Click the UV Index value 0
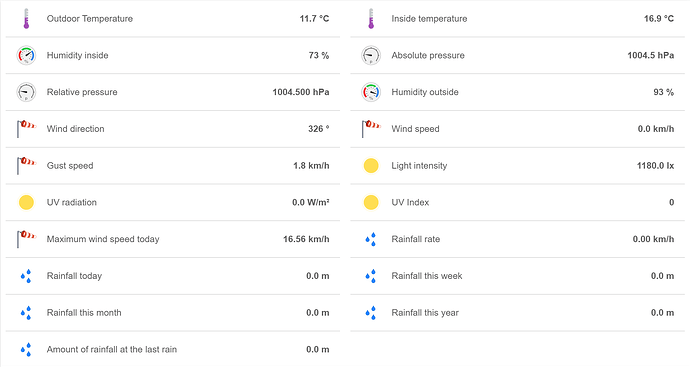The height and width of the screenshot is (367, 690). tap(672, 202)
